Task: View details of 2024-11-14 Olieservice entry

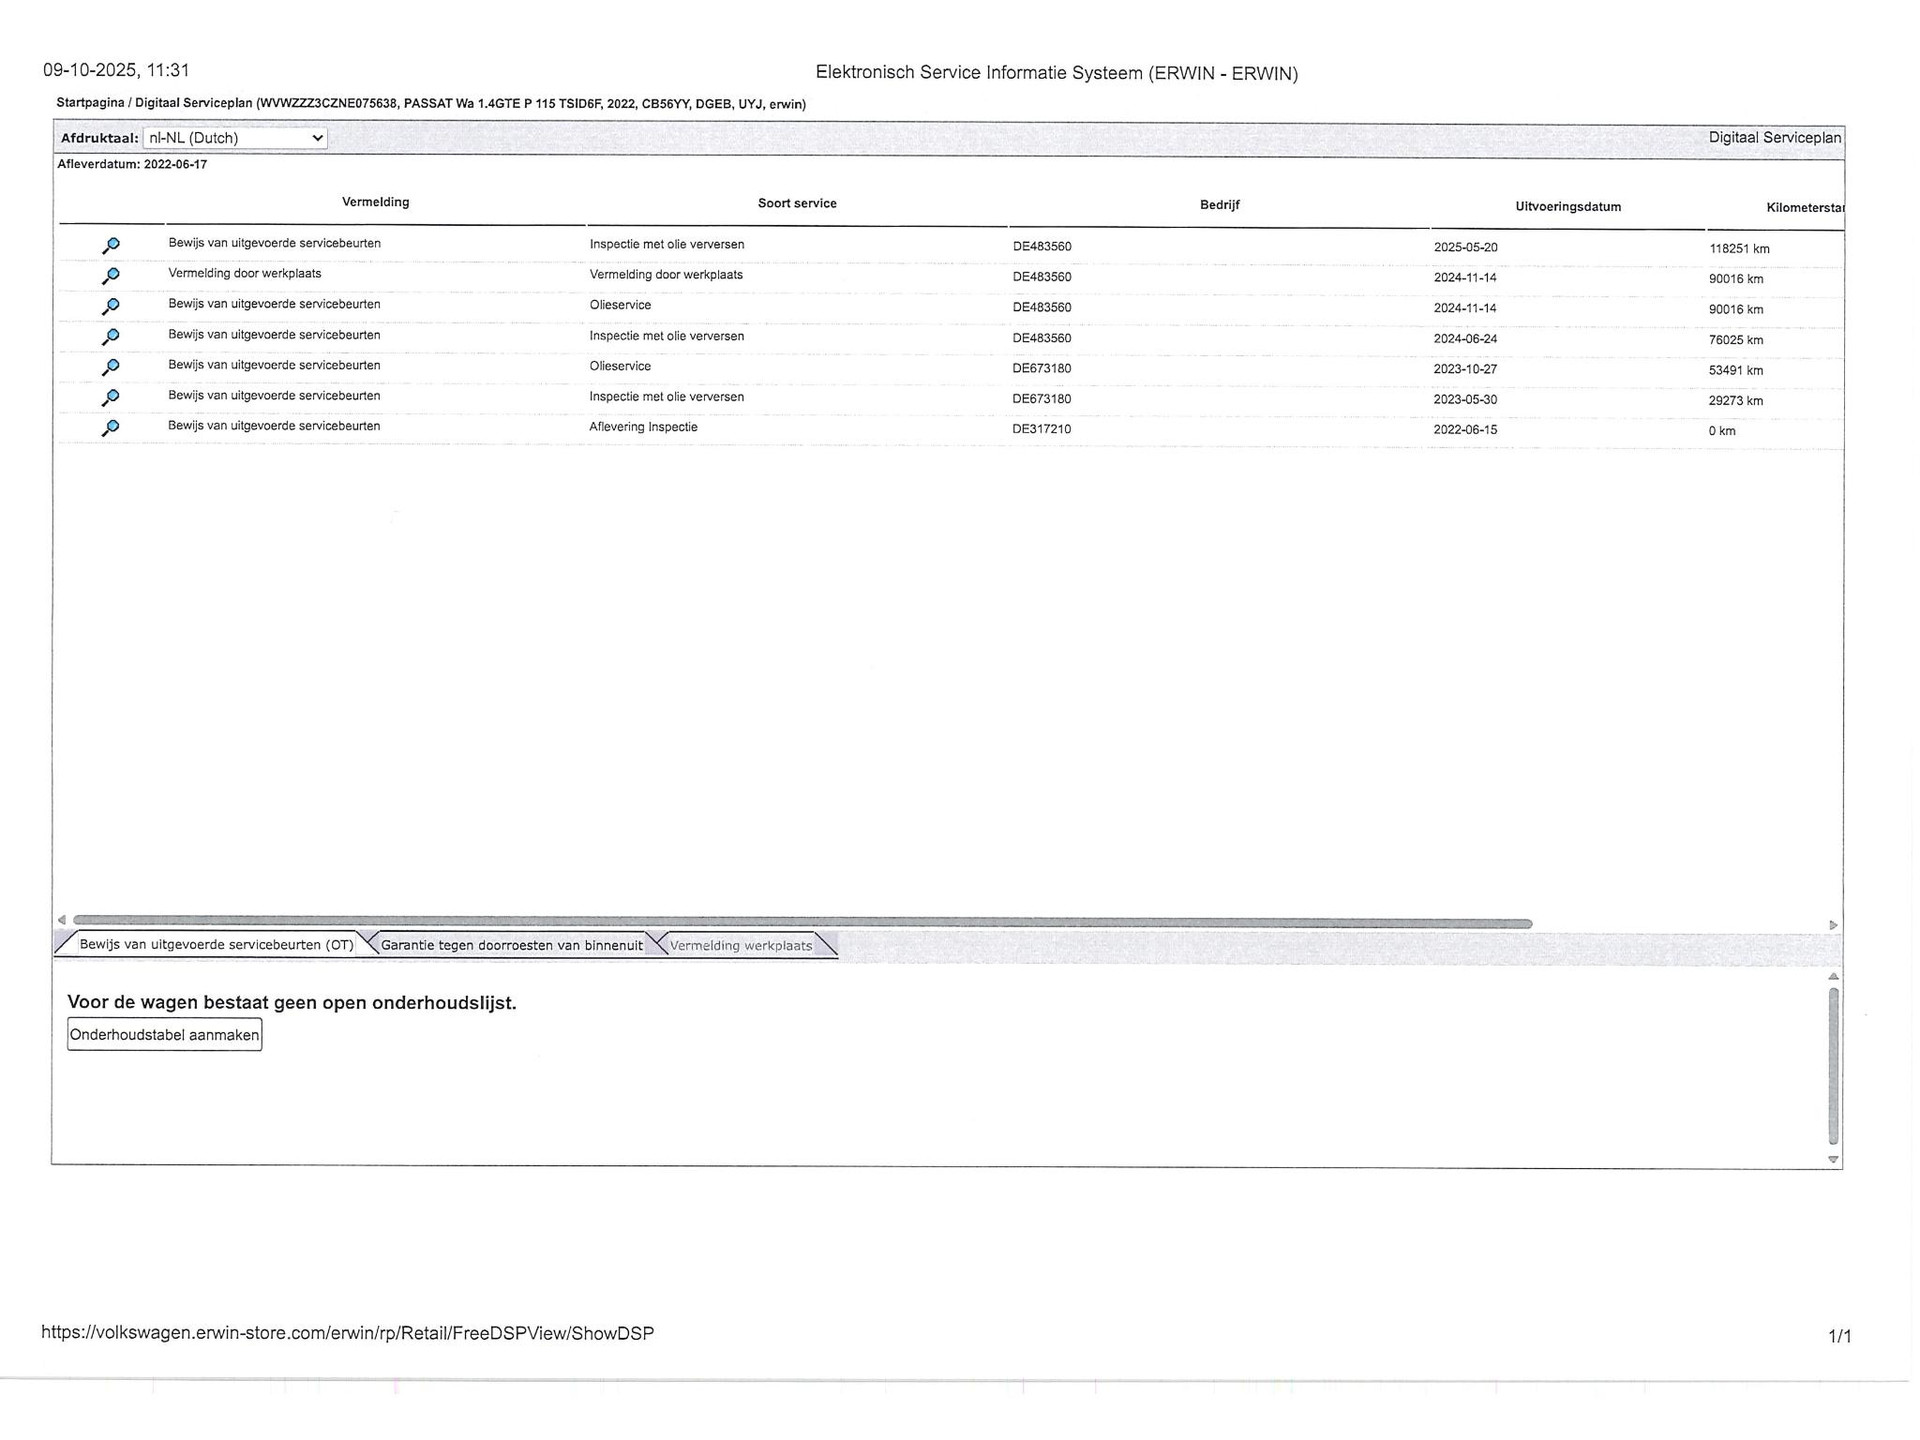Action: 111,306
